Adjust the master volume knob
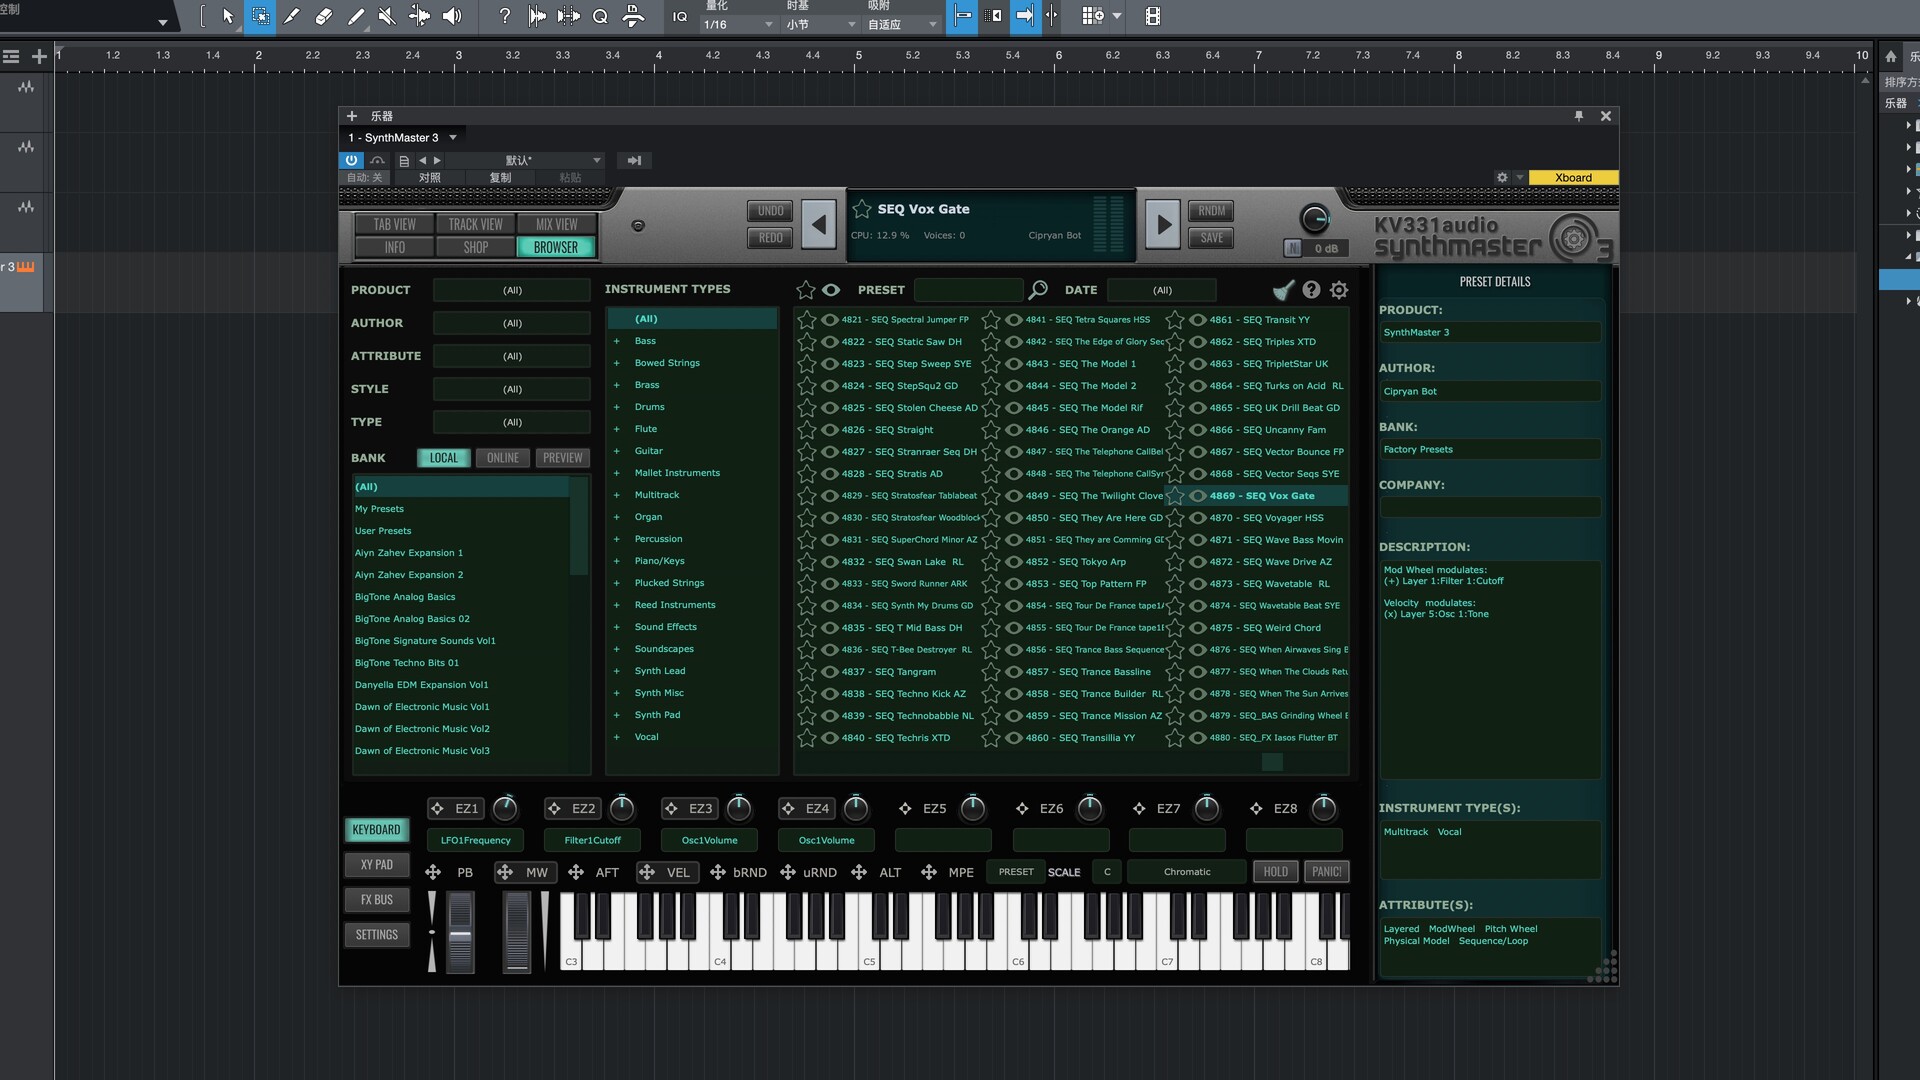Screen dimensions: 1920x1080 click(1314, 218)
